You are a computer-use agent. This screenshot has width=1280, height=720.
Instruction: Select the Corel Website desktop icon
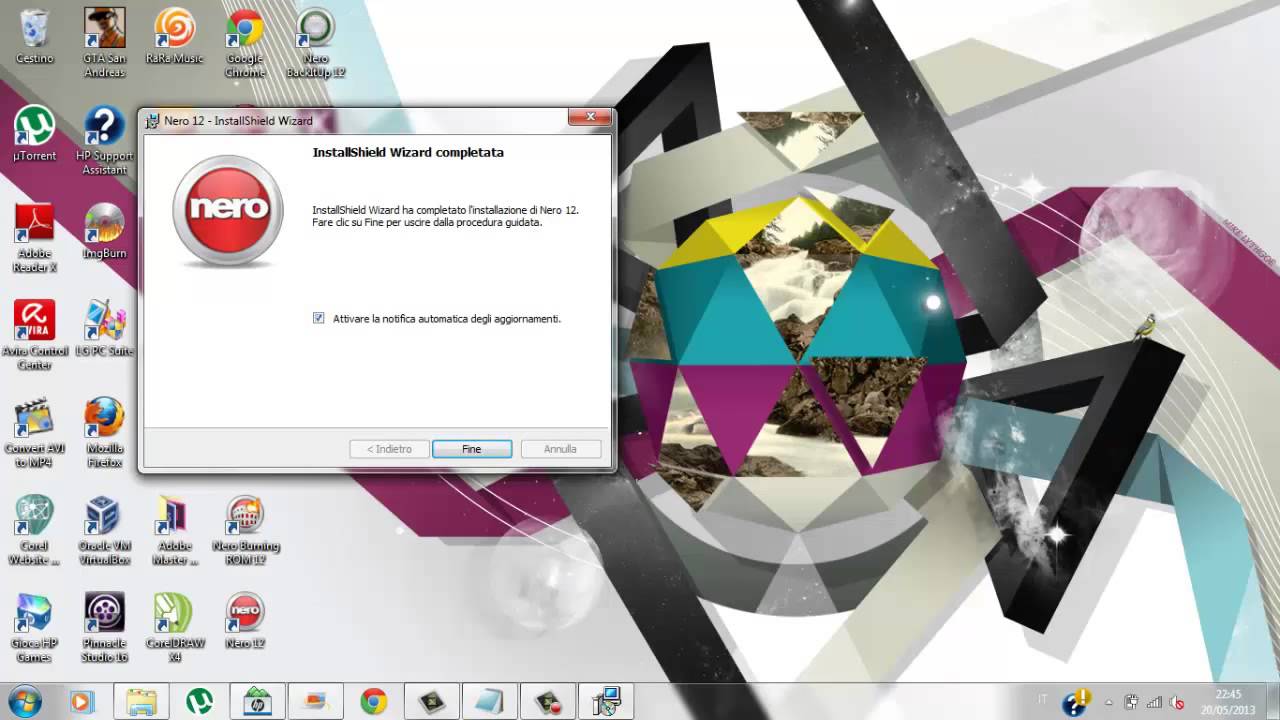[34, 530]
